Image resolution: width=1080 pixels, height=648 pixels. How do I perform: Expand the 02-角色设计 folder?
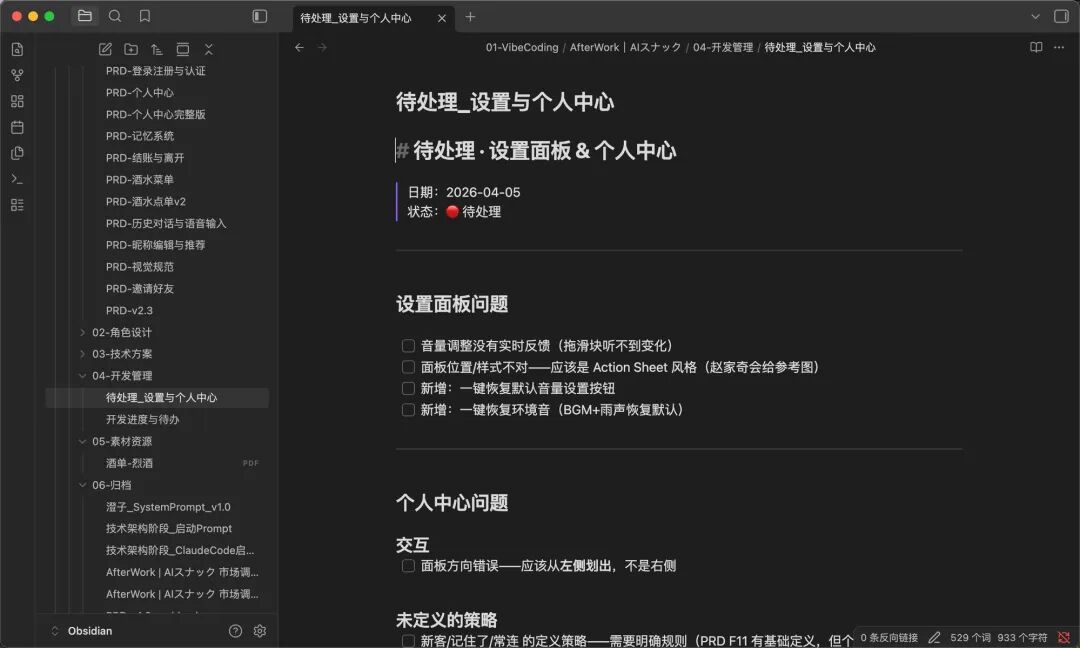(83, 332)
